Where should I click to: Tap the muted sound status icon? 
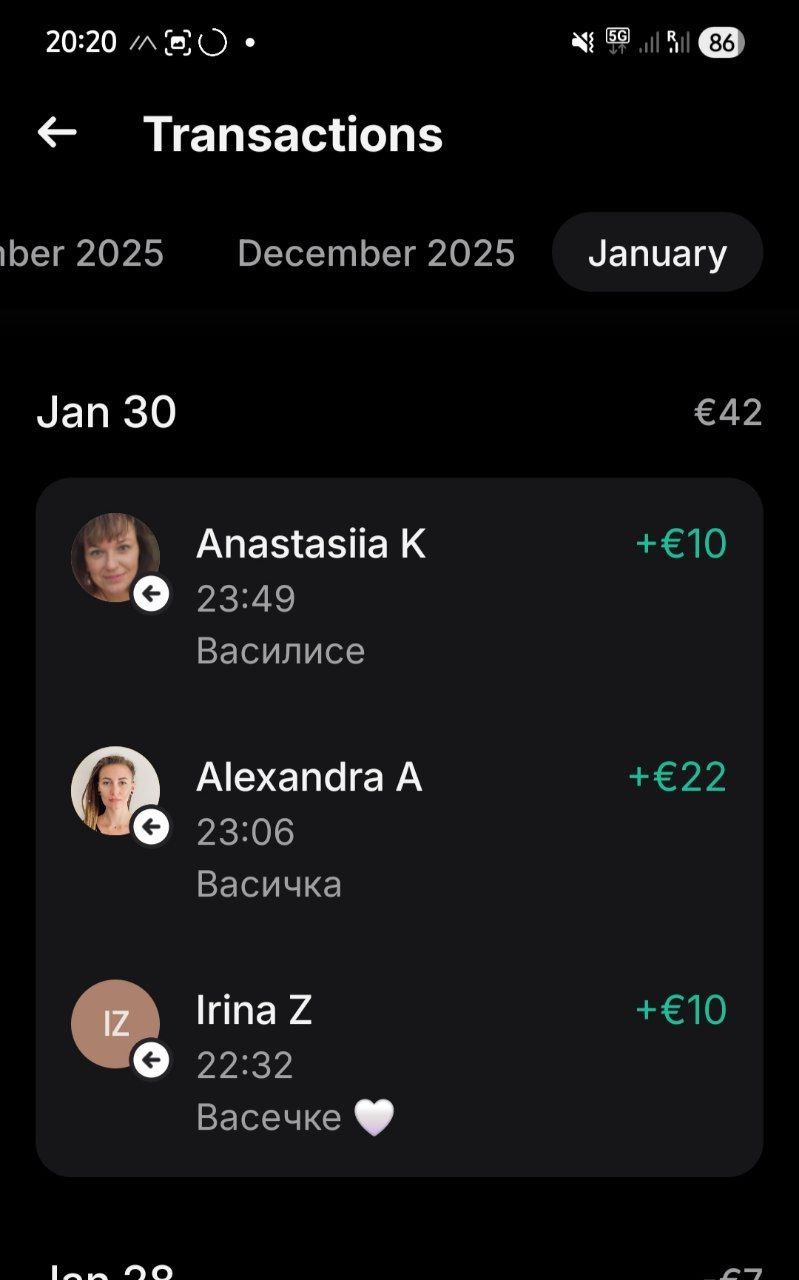pyautogui.click(x=582, y=42)
